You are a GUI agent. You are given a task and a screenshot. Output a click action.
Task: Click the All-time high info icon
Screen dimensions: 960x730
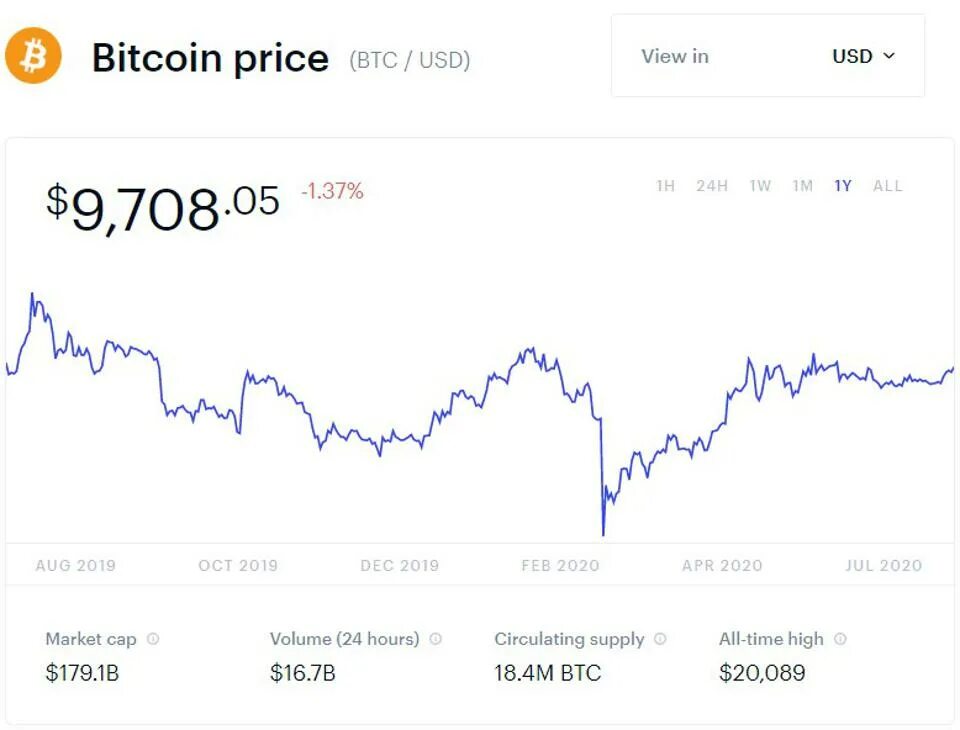[x=841, y=639]
